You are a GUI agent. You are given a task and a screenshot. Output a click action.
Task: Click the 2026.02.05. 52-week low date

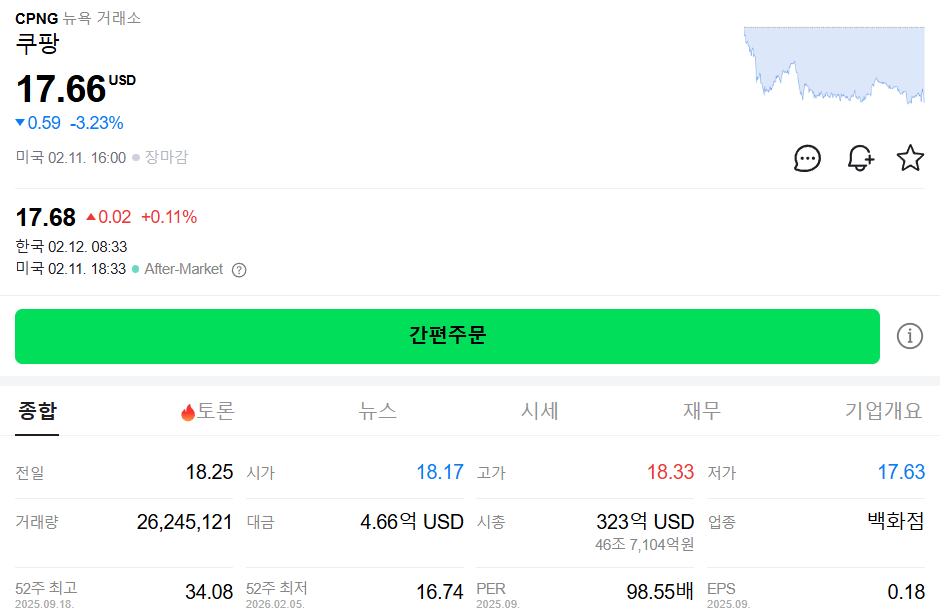pos(275,604)
